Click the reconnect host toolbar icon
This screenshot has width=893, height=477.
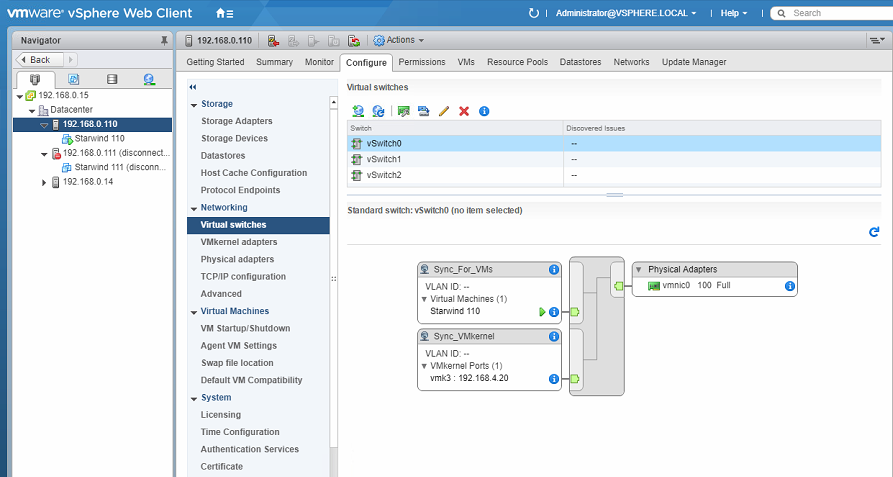354,40
